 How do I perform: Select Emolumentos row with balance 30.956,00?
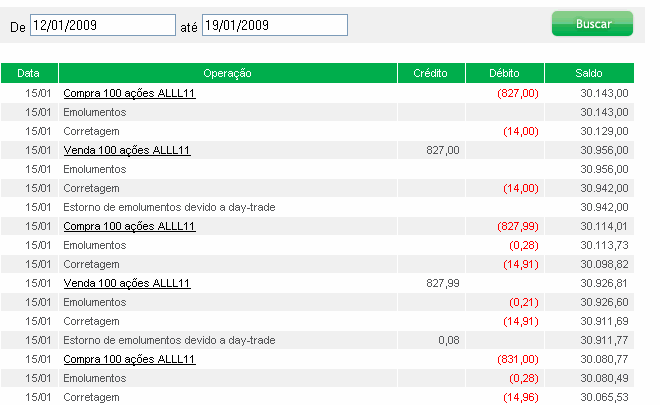[317, 169]
